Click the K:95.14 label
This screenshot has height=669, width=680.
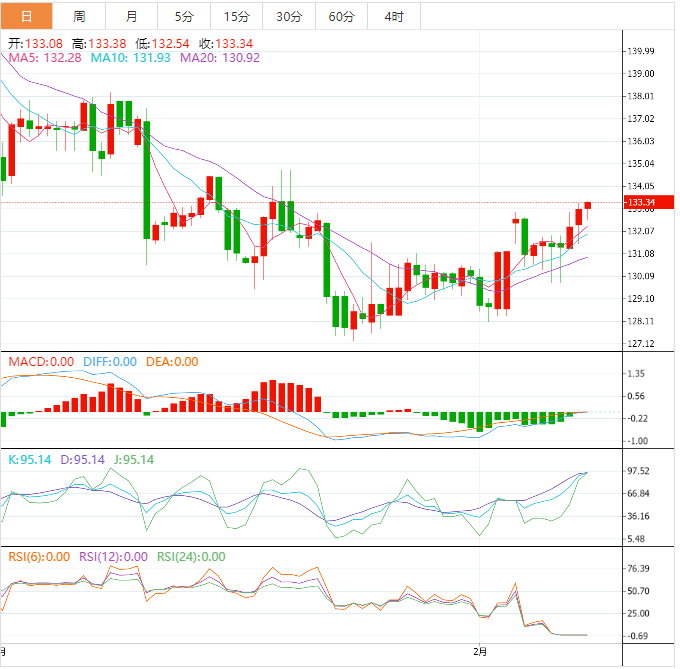coord(30,460)
